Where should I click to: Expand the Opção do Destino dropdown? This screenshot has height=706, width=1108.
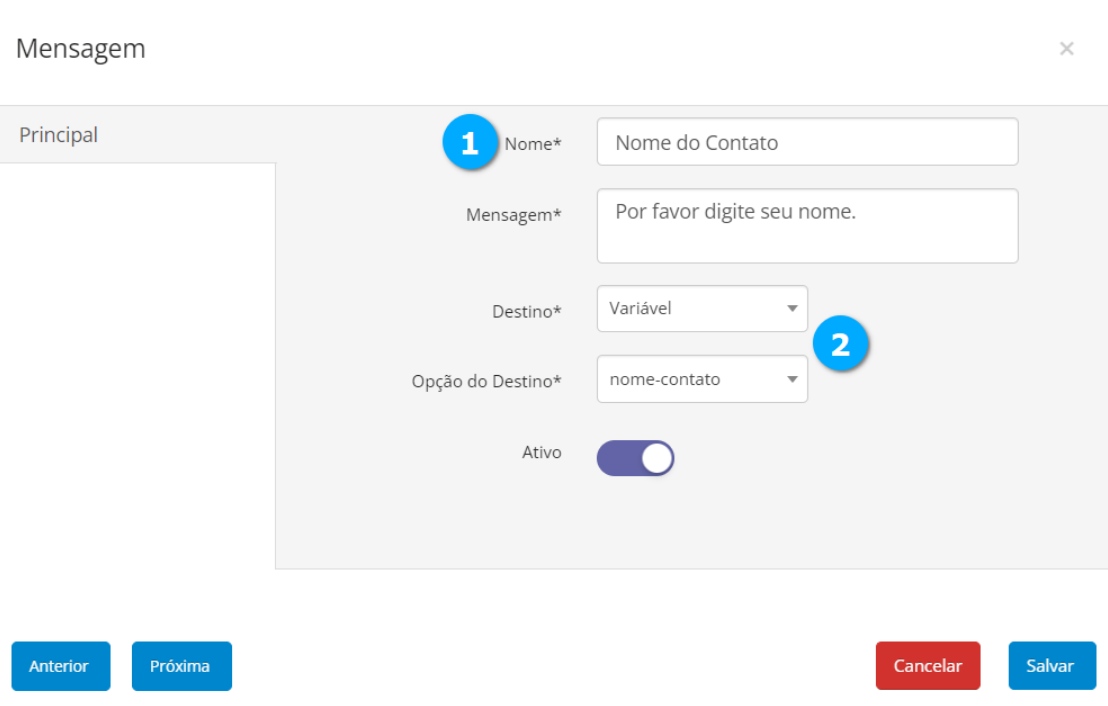pyautogui.click(x=701, y=380)
